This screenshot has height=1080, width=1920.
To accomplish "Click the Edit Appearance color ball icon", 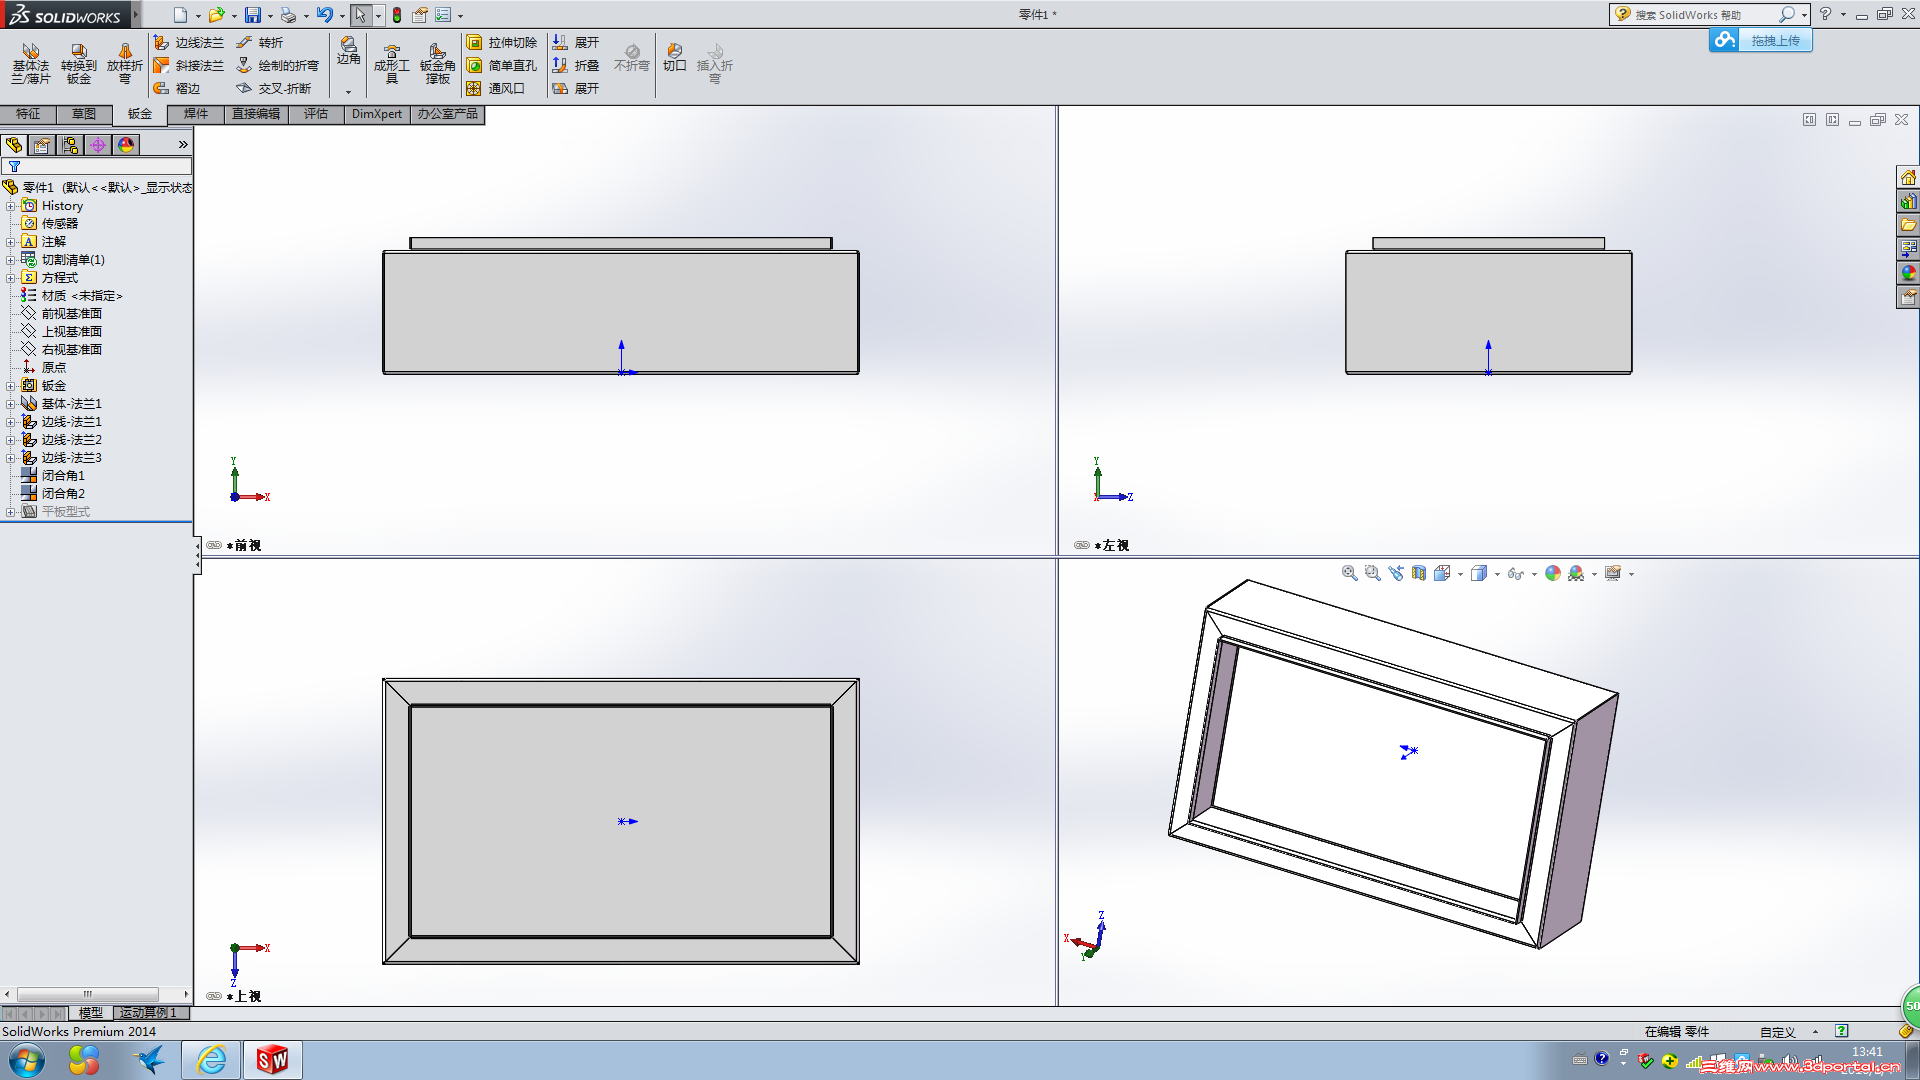I will click(x=1552, y=573).
